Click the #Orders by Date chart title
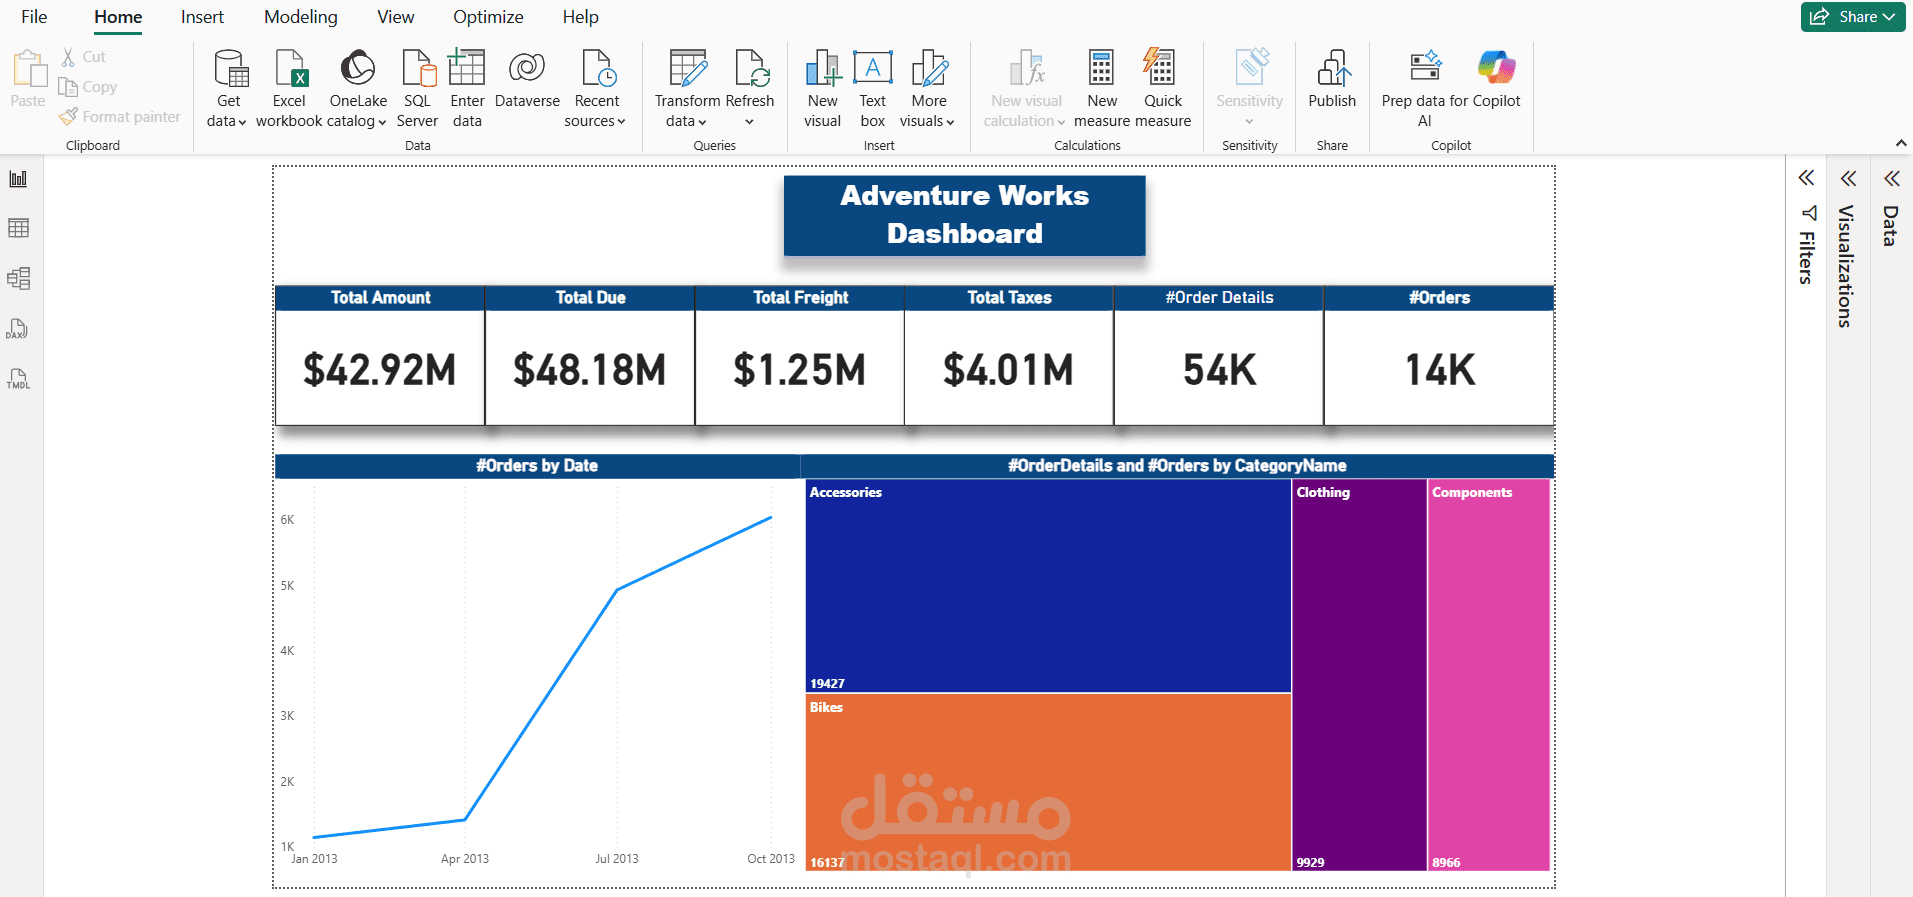Image resolution: width=1913 pixels, height=897 pixels. [537, 466]
